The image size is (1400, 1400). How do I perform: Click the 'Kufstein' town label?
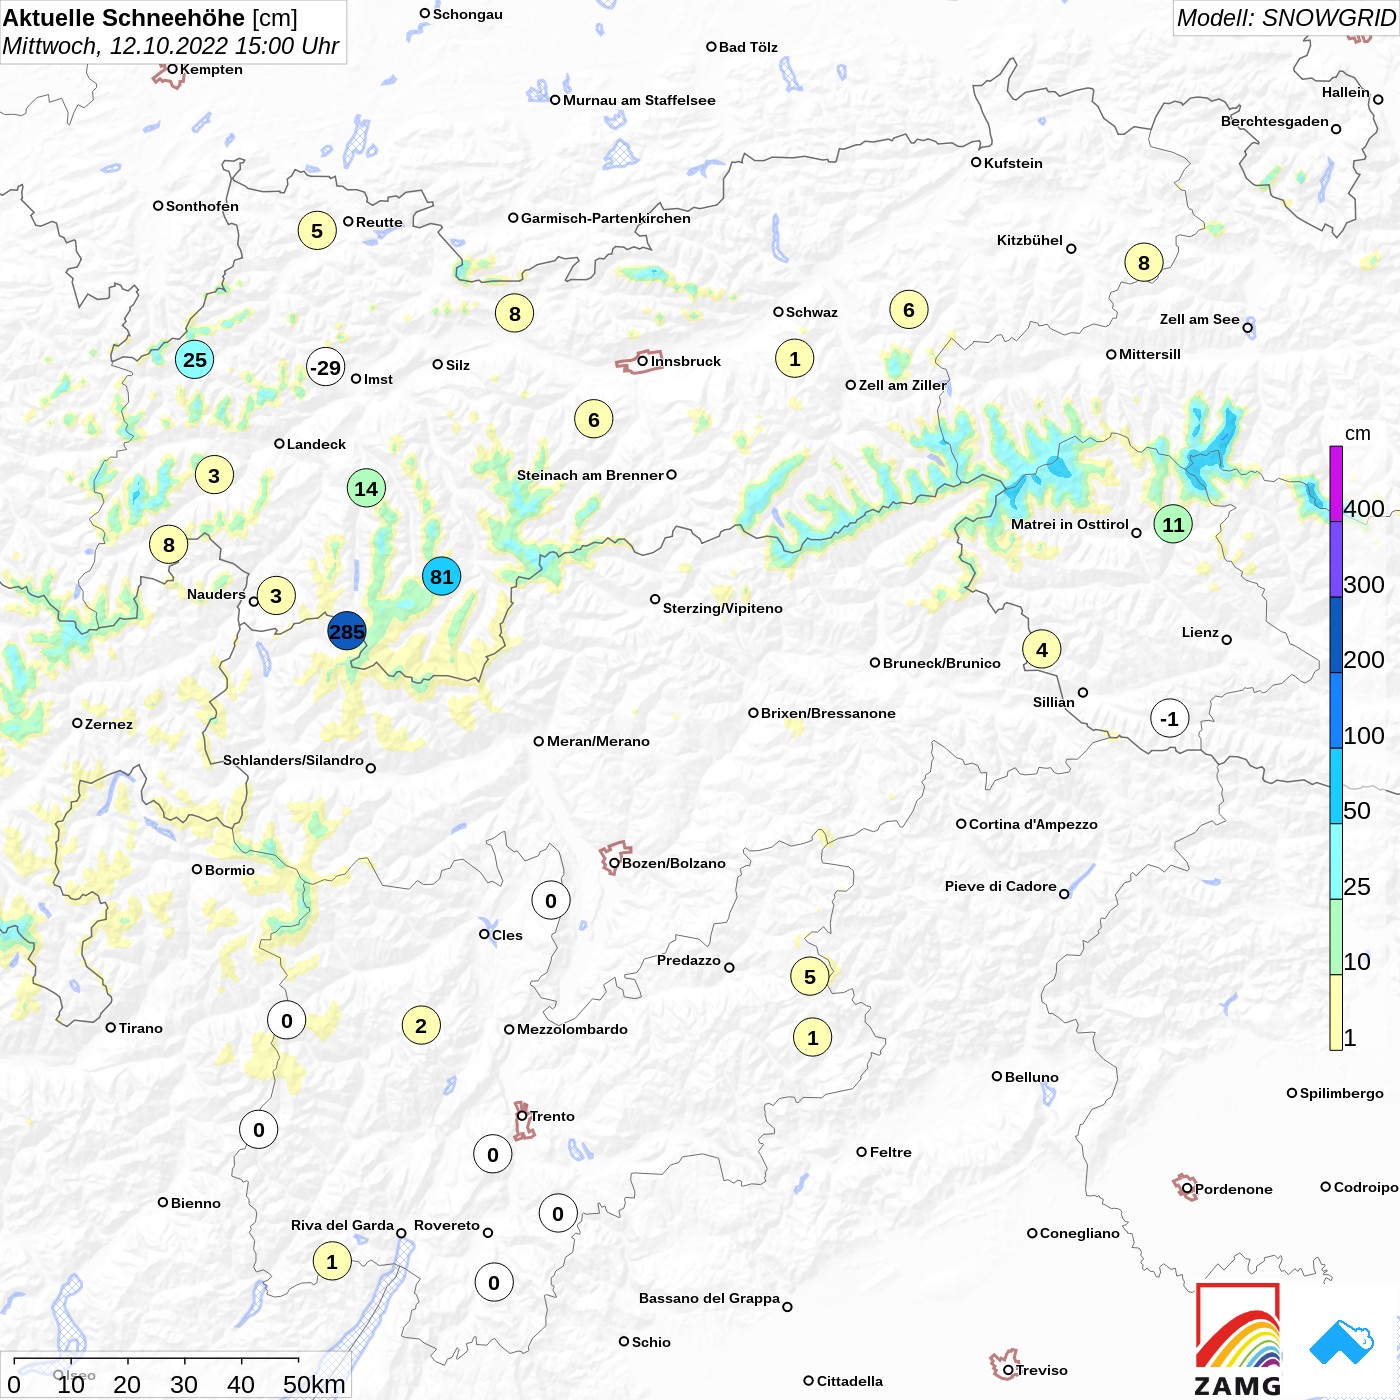coord(1013,163)
